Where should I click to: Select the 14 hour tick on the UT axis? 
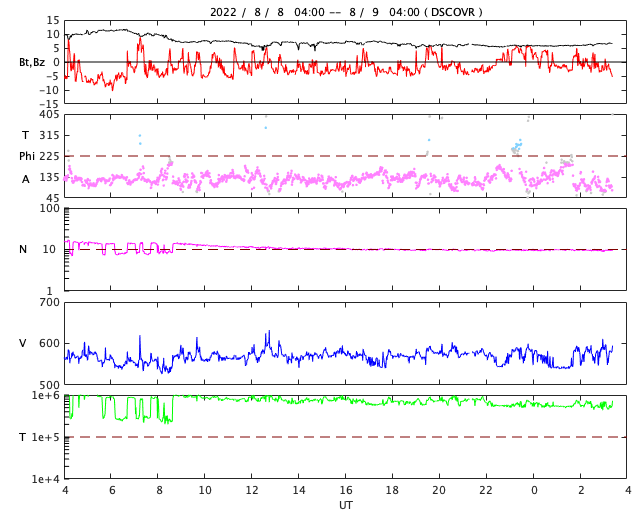299,490
